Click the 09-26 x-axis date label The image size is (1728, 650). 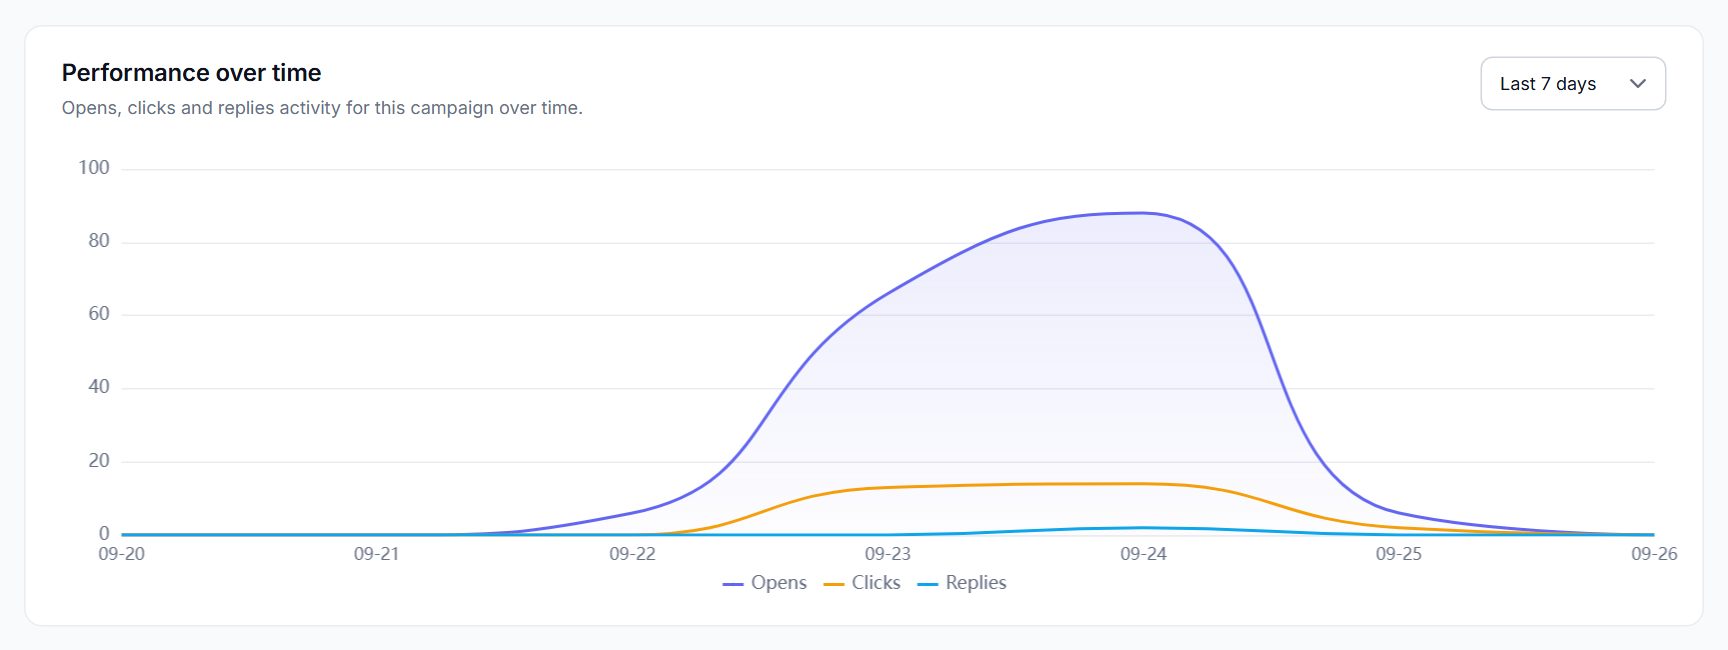click(1654, 554)
